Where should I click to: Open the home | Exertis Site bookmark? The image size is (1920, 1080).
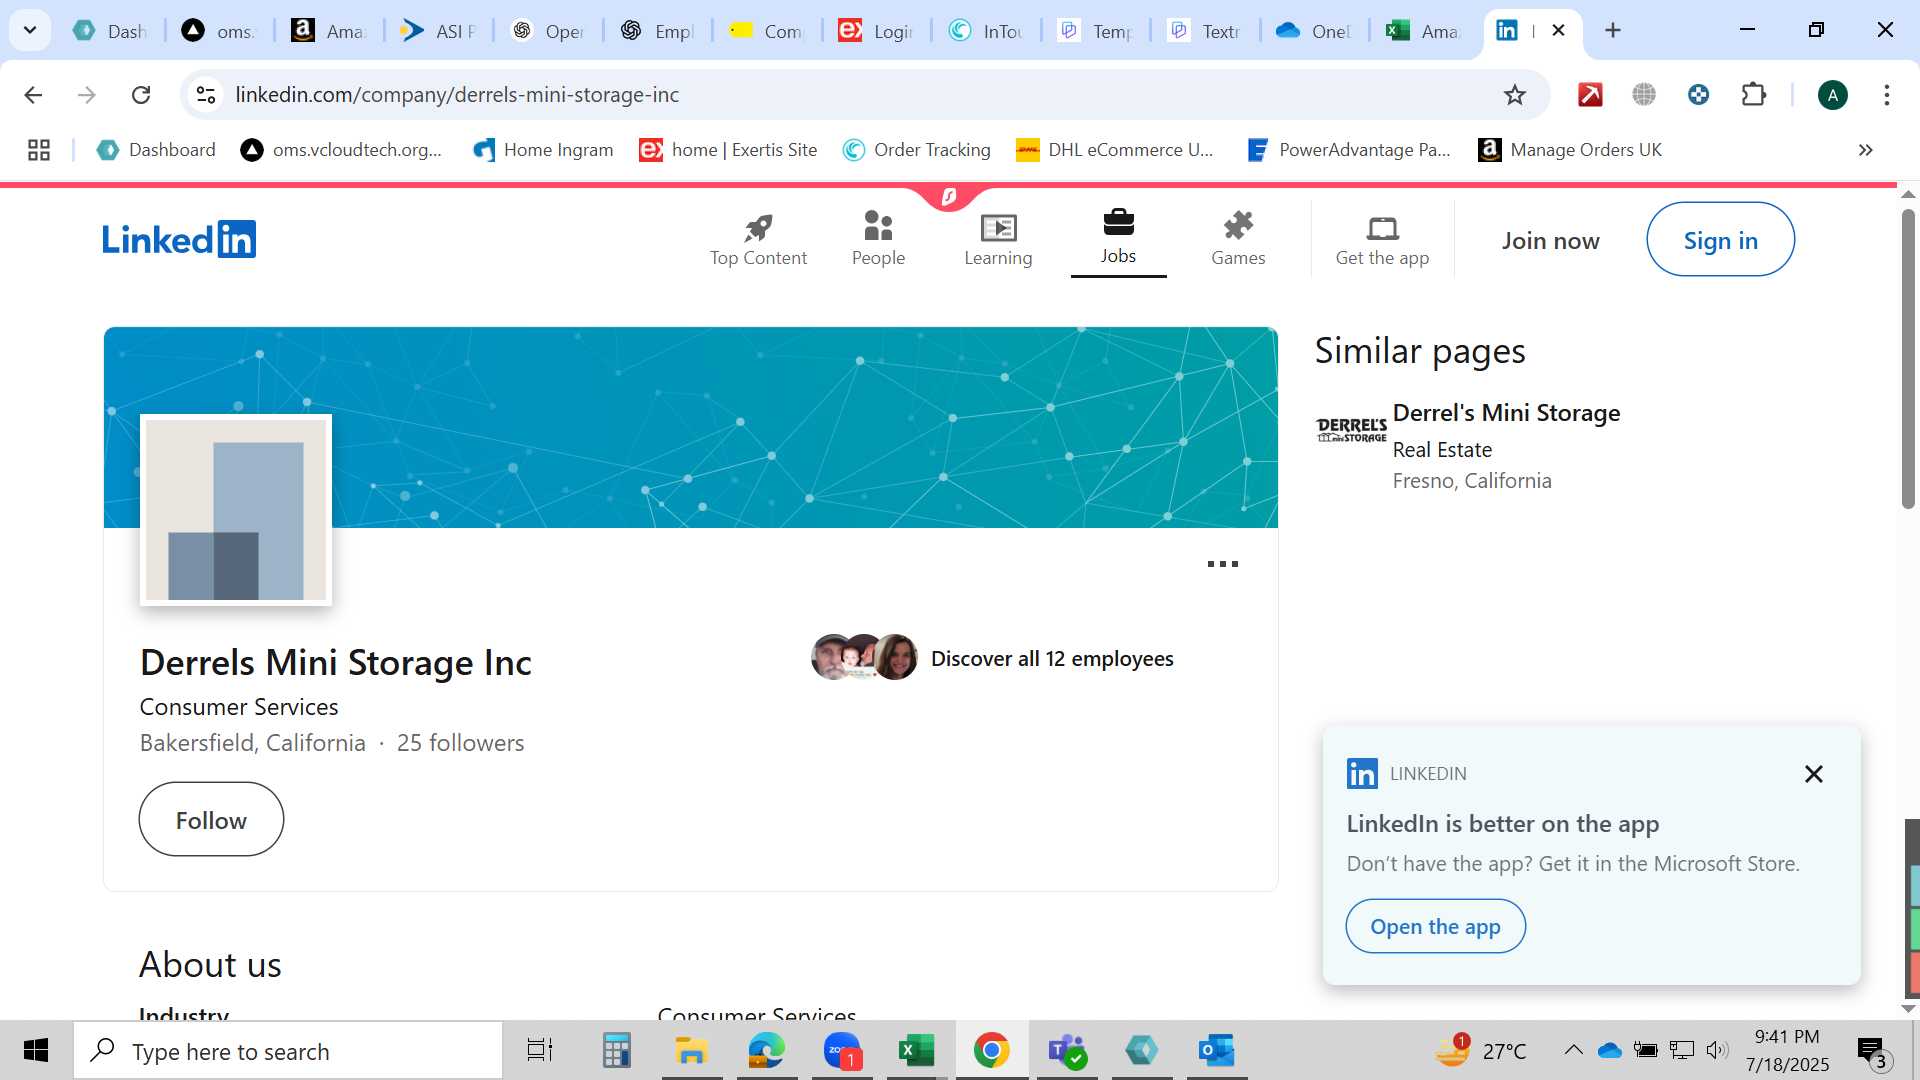pos(728,150)
